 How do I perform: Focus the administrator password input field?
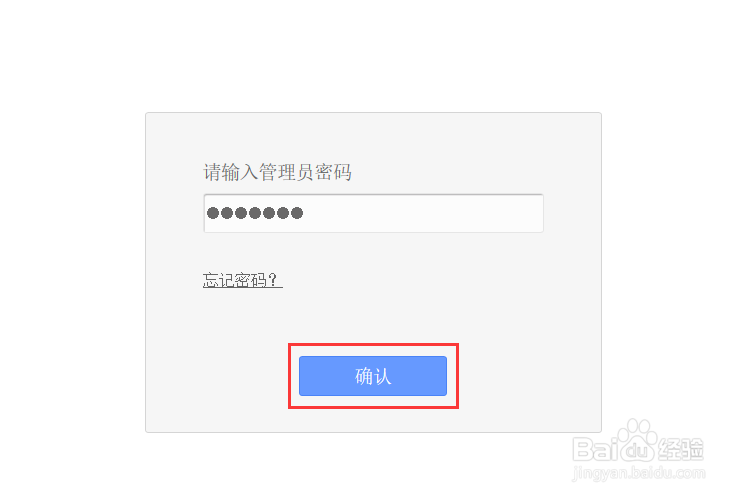373,213
